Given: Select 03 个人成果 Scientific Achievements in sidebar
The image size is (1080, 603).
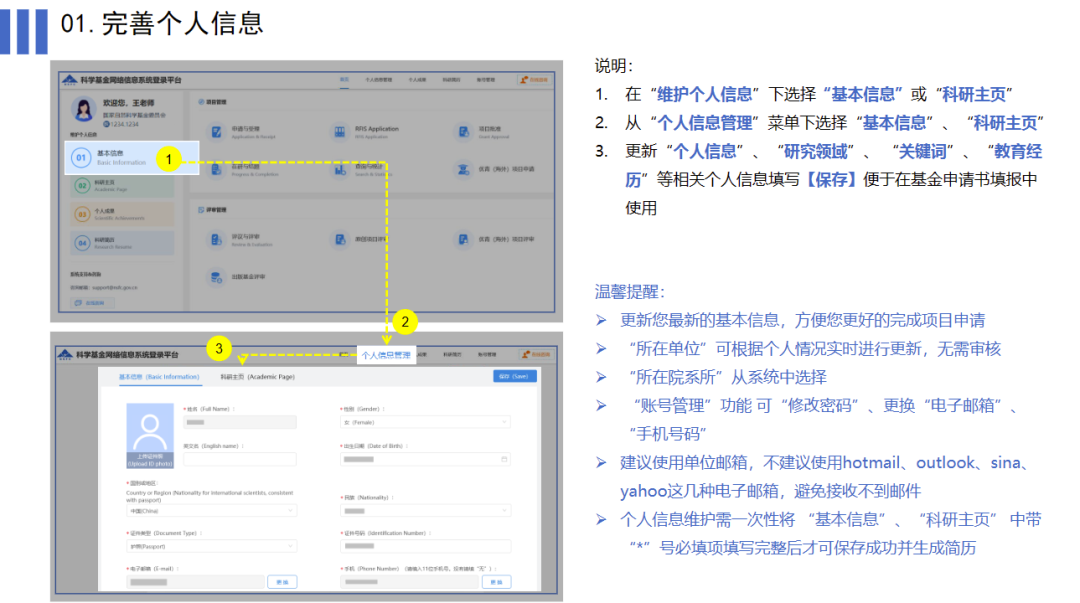Looking at the screenshot, I should [x=122, y=214].
